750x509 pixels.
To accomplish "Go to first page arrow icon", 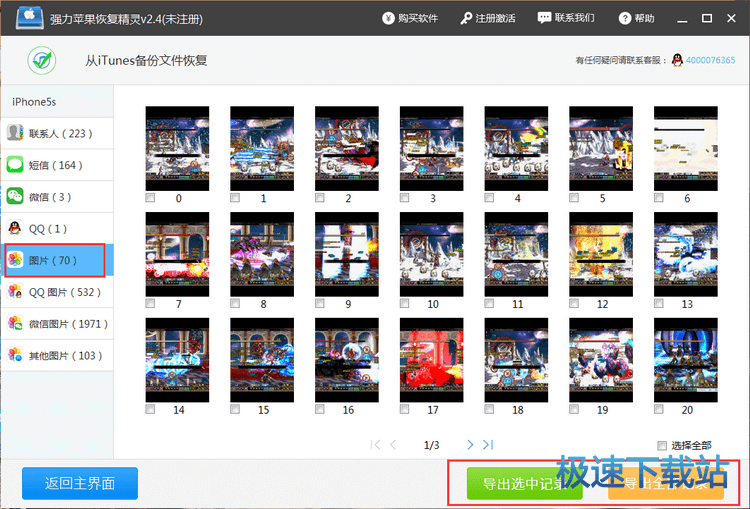I will tap(375, 445).
